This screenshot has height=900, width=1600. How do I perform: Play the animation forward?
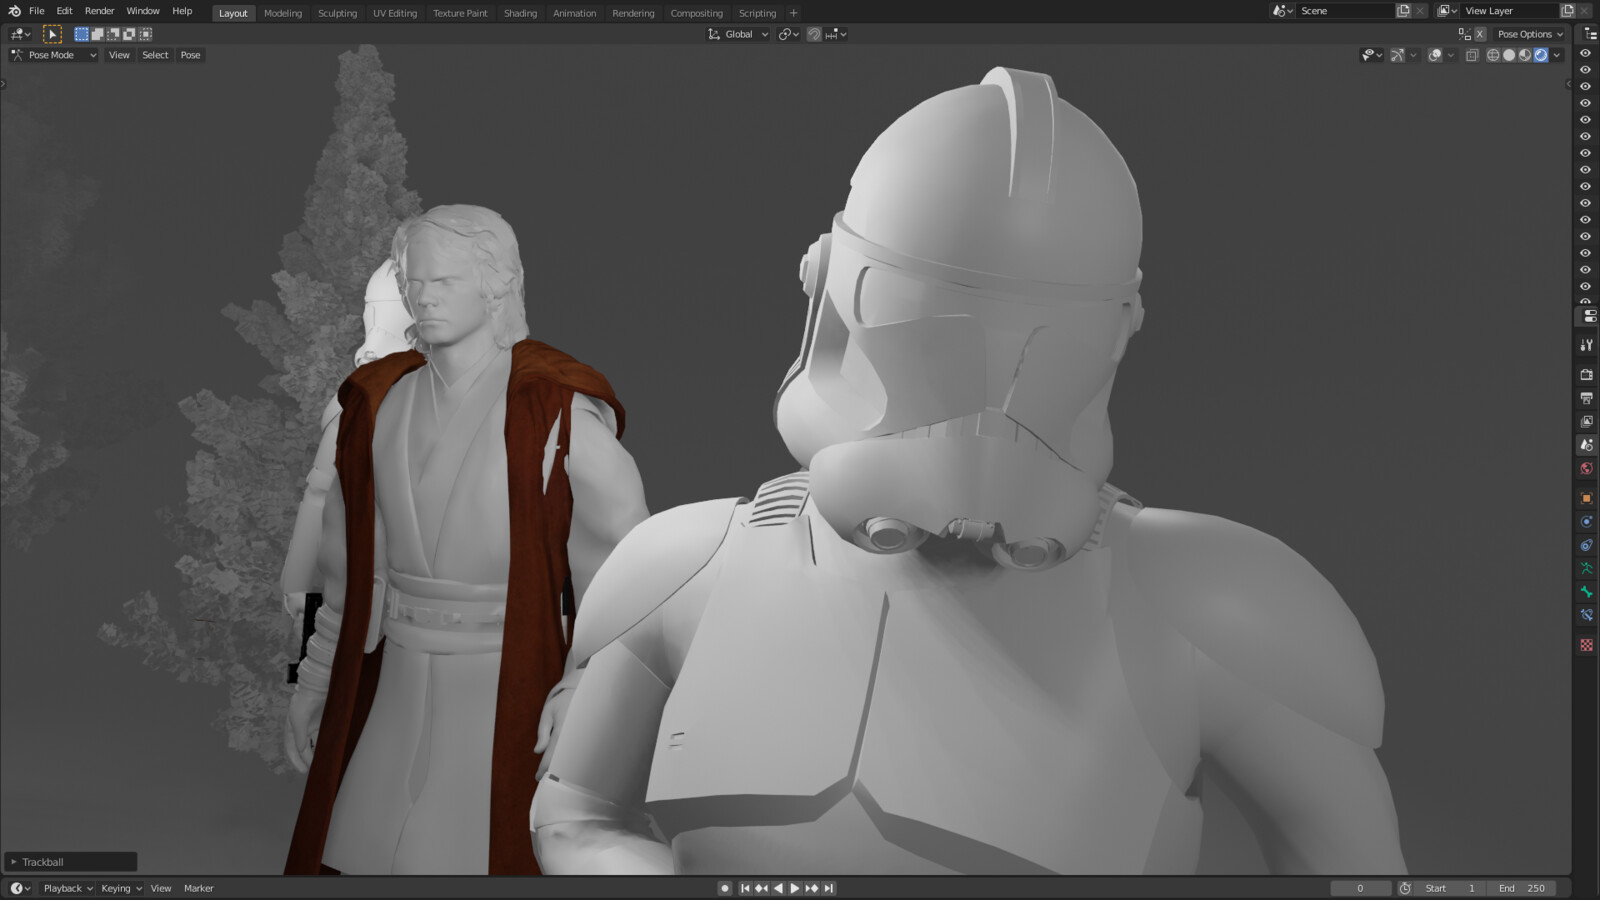(x=795, y=888)
